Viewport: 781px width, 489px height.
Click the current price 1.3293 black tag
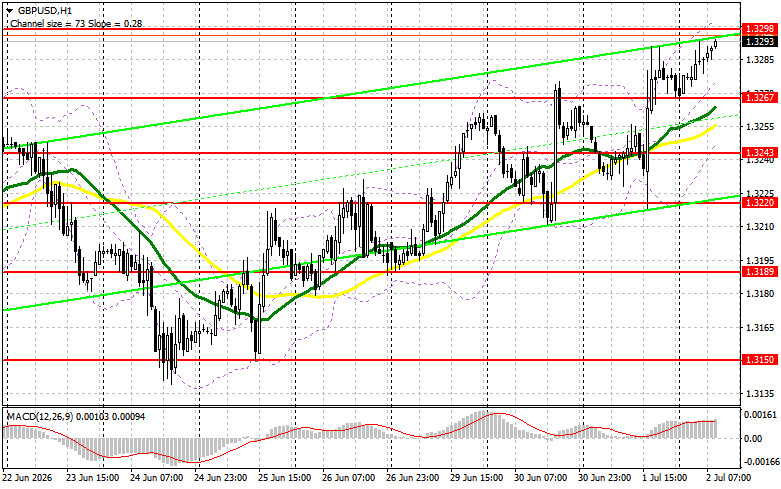tap(759, 41)
